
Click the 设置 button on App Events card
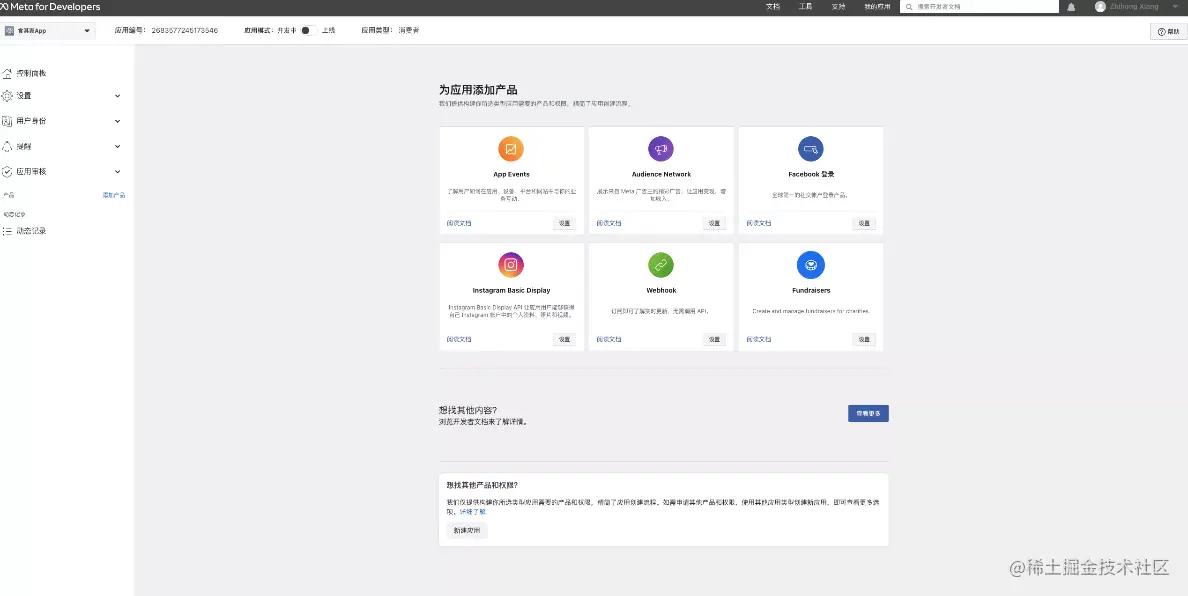(x=564, y=223)
